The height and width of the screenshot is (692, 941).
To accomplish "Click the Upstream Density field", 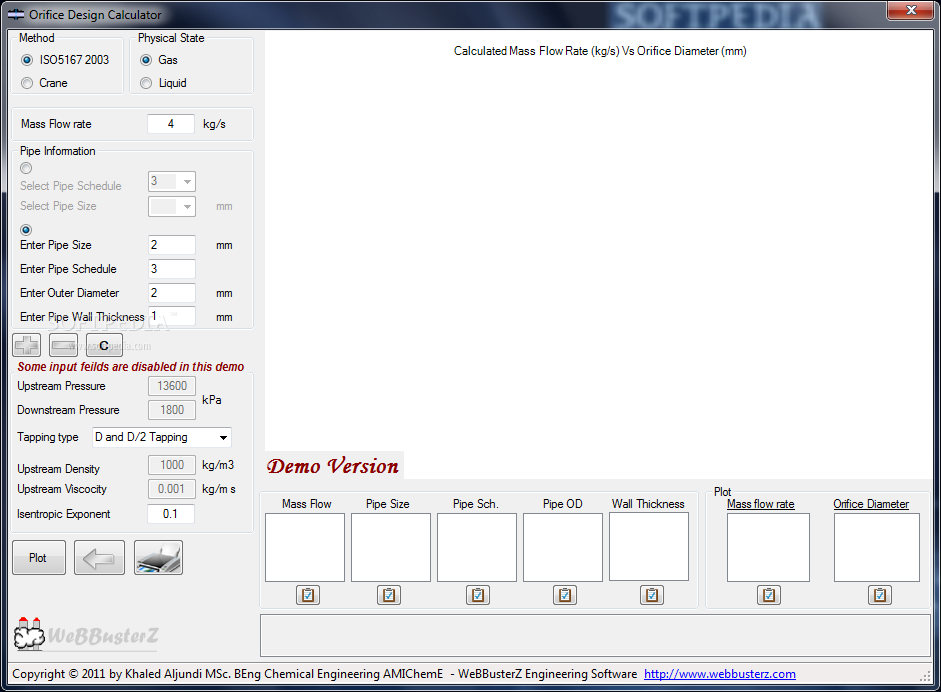I will (x=172, y=465).
